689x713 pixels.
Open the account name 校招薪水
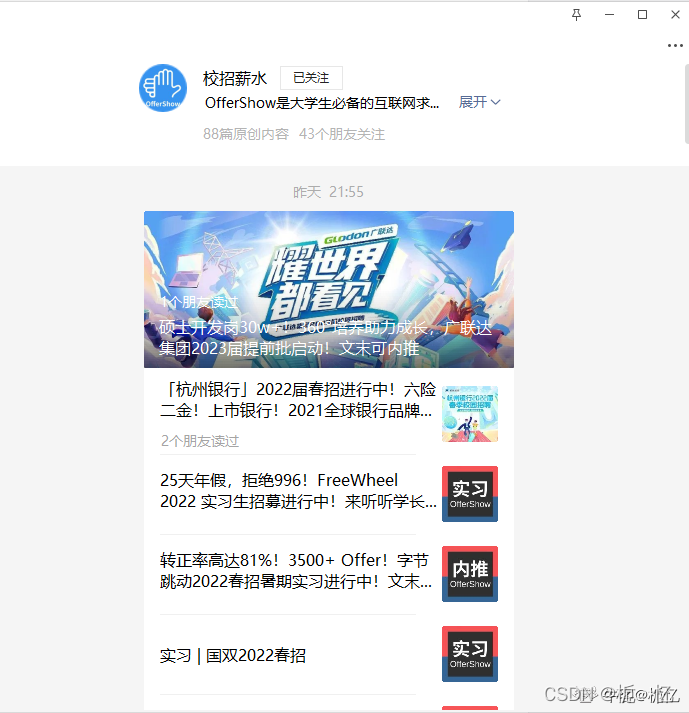[x=235, y=79]
